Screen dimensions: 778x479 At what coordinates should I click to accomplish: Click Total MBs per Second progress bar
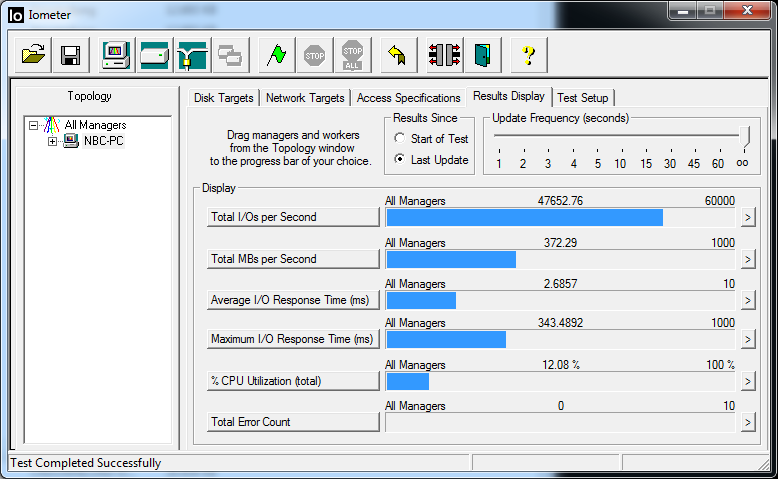click(x=560, y=259)
